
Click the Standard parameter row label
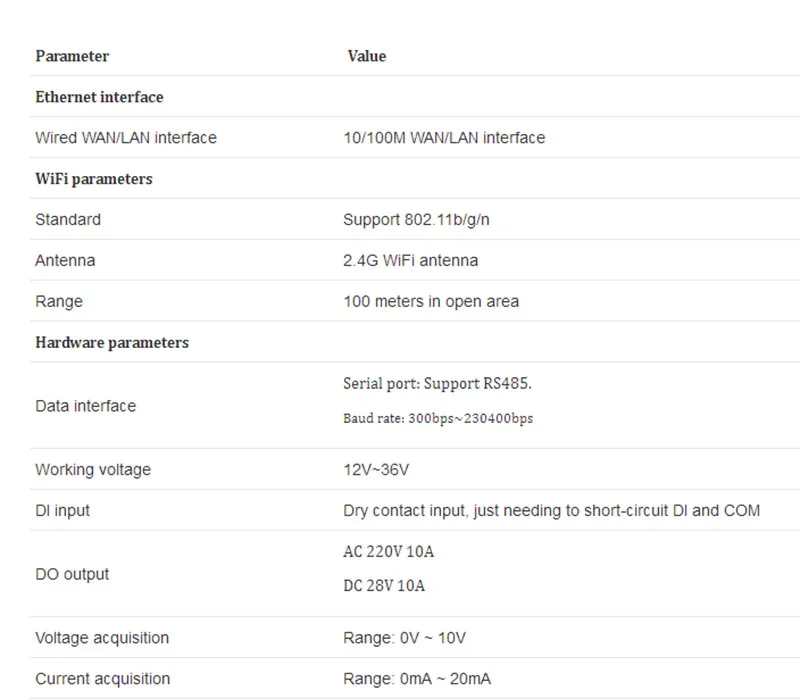click(x=68, y=219)
